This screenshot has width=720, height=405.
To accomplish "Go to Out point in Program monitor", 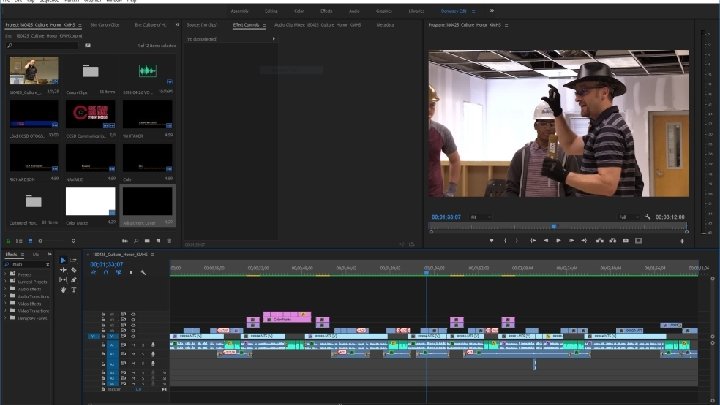I will (584, 241).
